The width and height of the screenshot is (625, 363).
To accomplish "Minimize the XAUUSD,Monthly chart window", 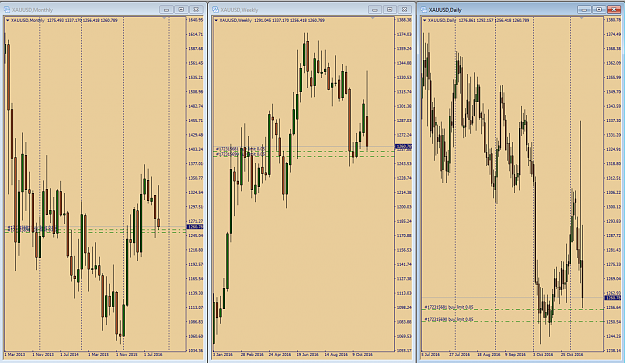I will (x=166, y=10).
